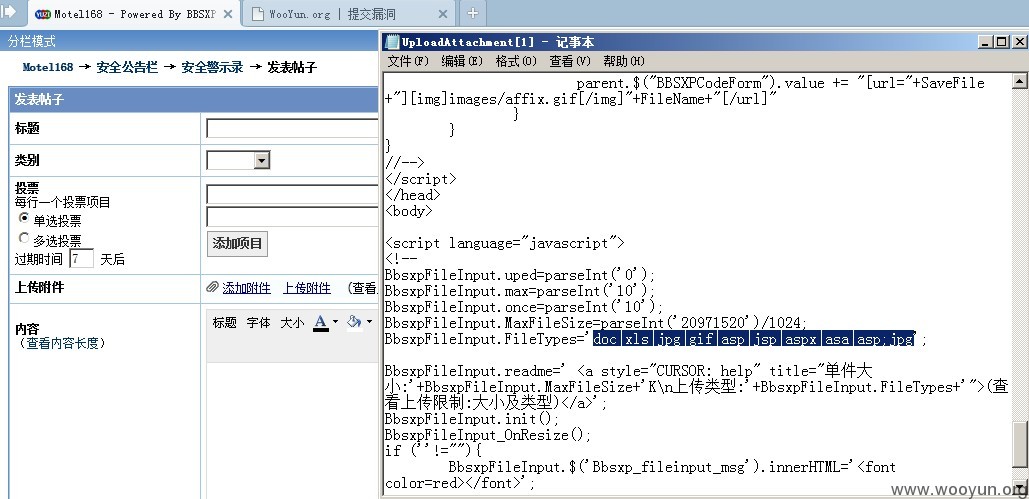Click the 安全警示录 breadcrumb link

[213, 67]
